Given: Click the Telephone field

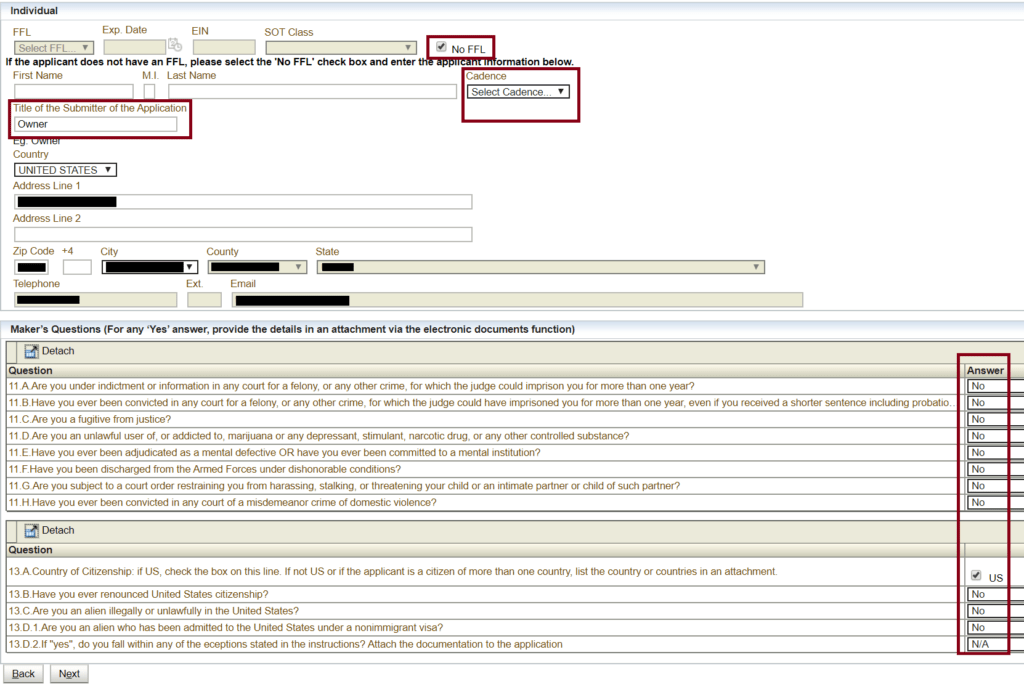Looking at the screenshot, I should point(95,300).
